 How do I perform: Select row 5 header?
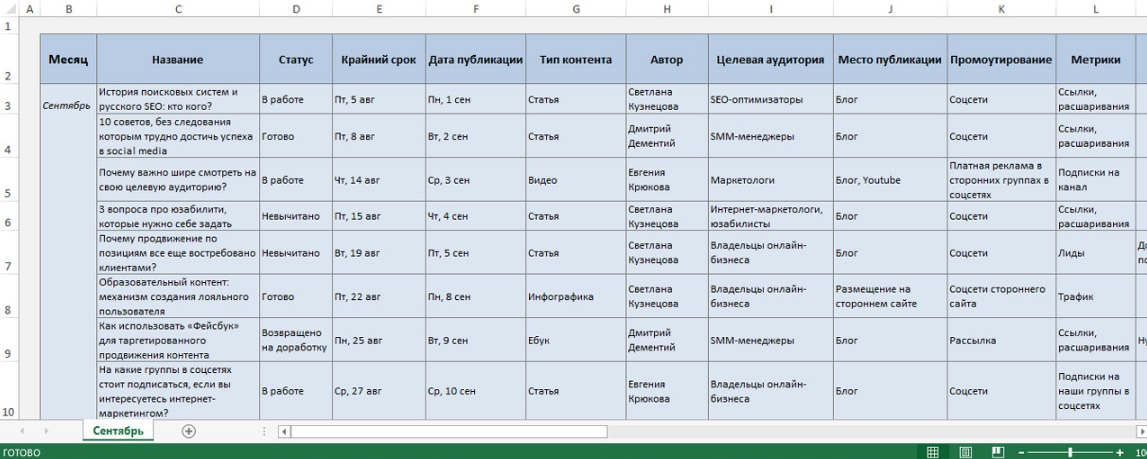point(11,193)
